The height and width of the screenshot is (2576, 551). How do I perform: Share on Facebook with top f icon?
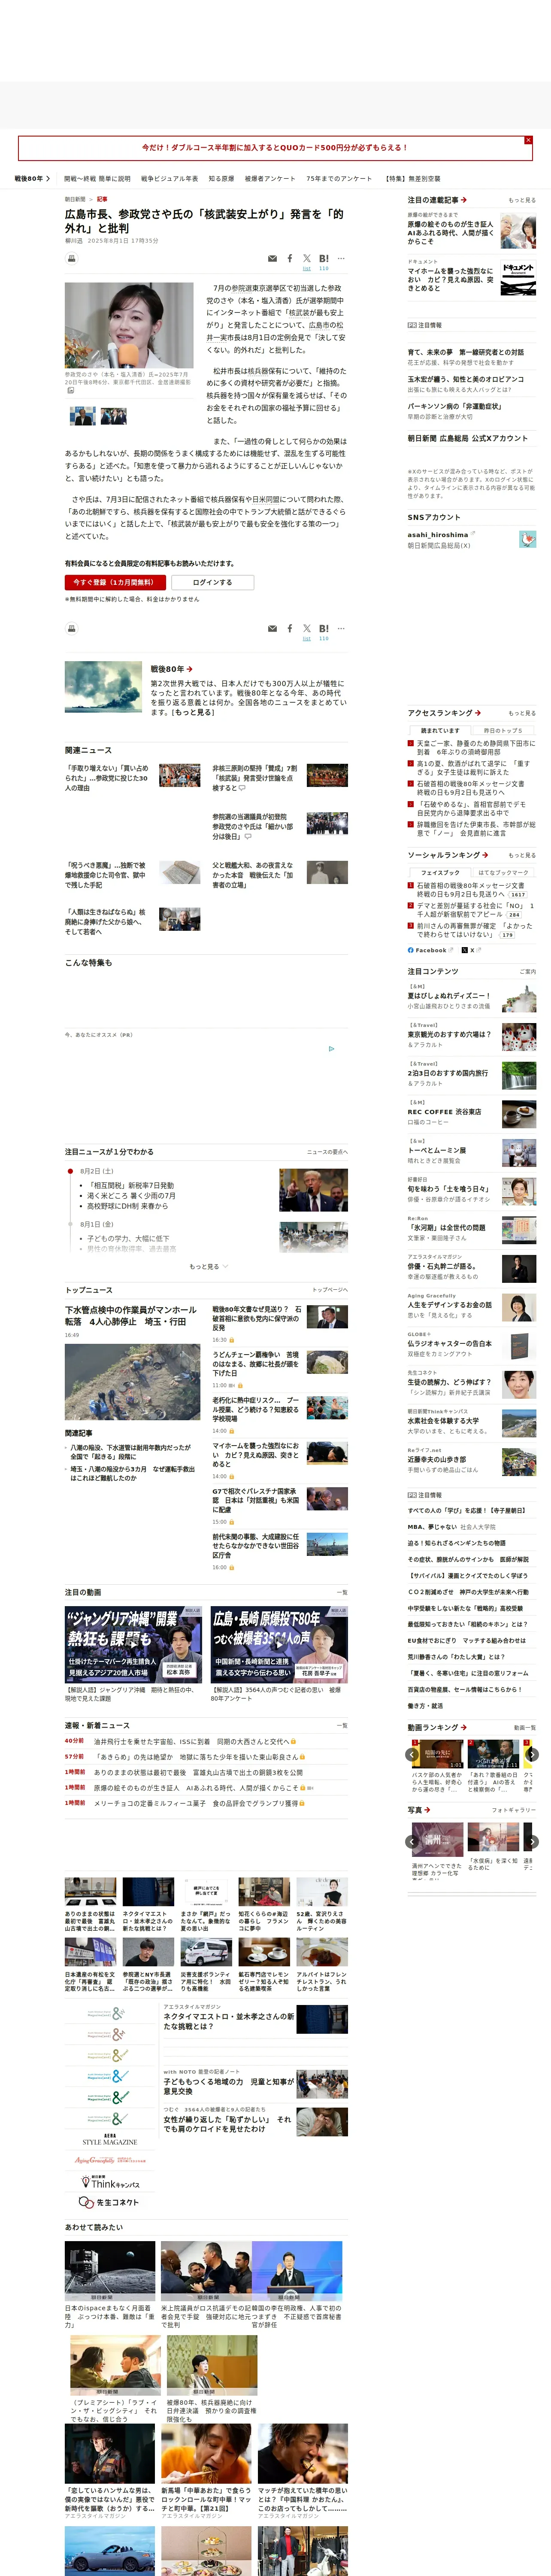coord(290,259)
